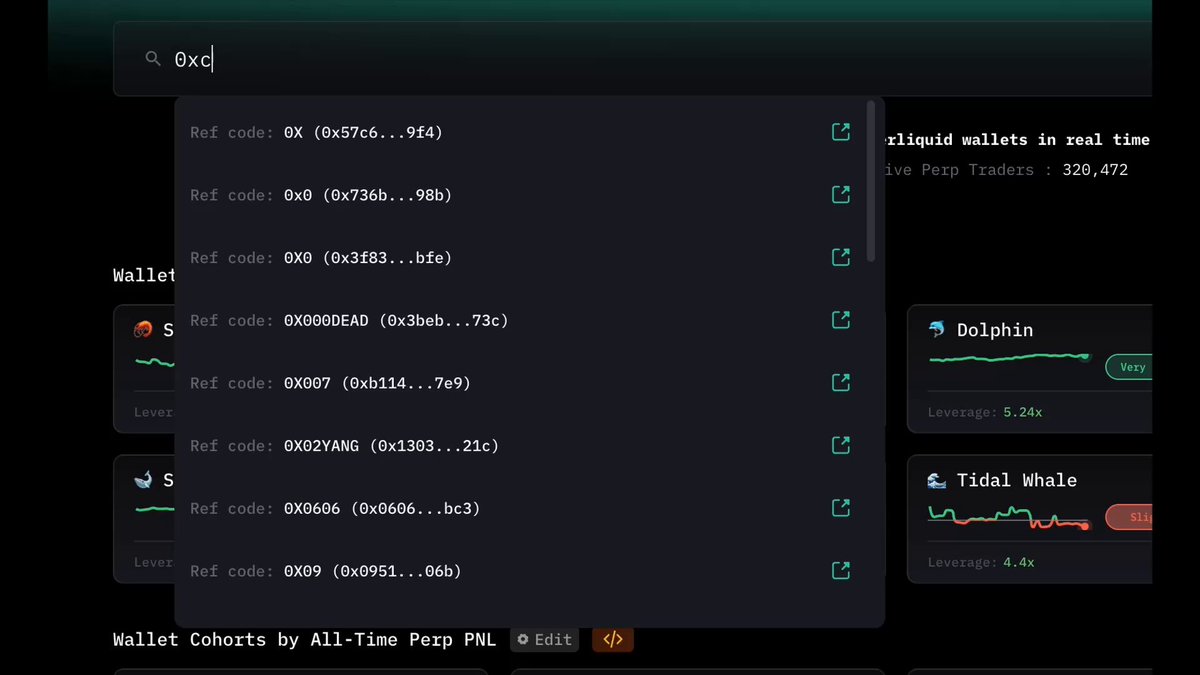1200x675 pixels.
Task: Click the Dolphin sparkline chart
Action: click(1008, 357)
